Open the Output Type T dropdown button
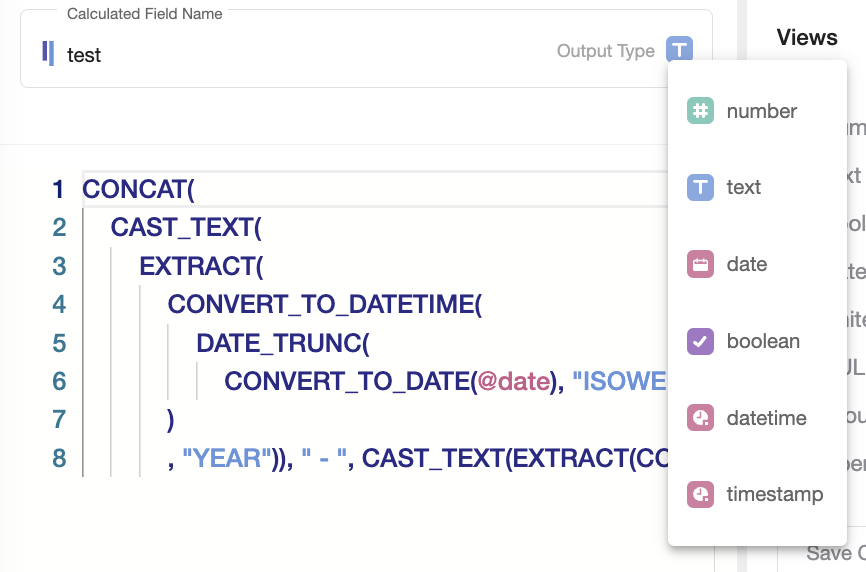Screen dimensions: 866x572 (679, 50)
